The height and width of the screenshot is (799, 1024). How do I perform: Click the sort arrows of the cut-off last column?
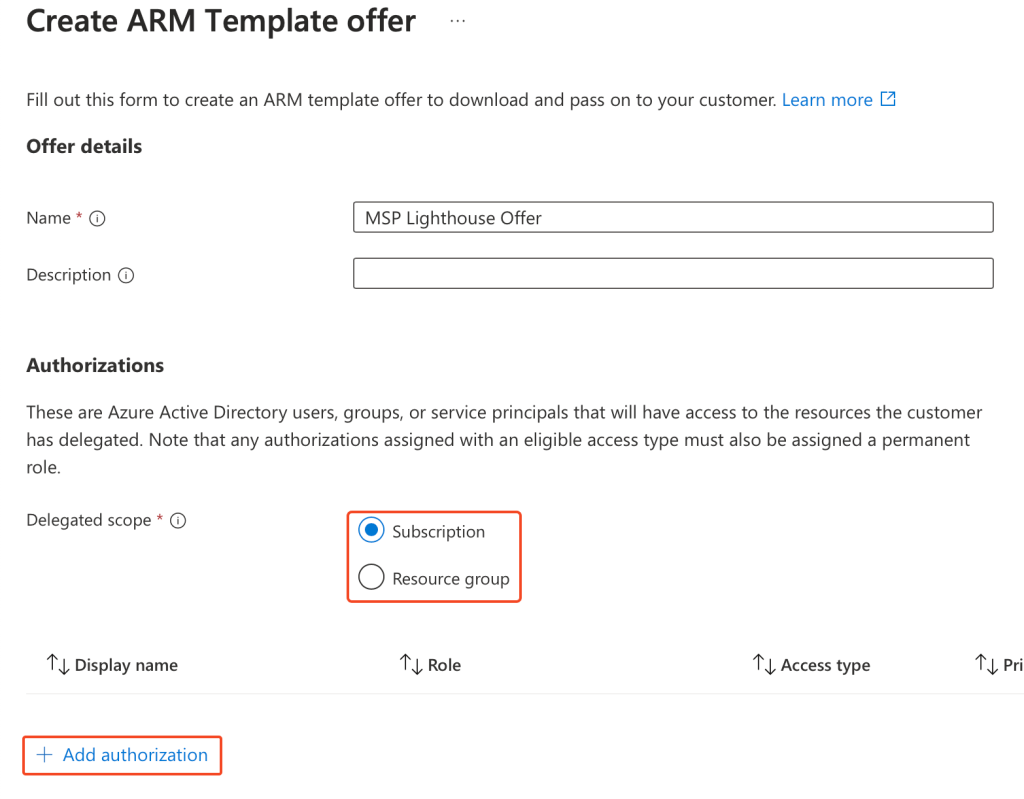click(986, 664)
